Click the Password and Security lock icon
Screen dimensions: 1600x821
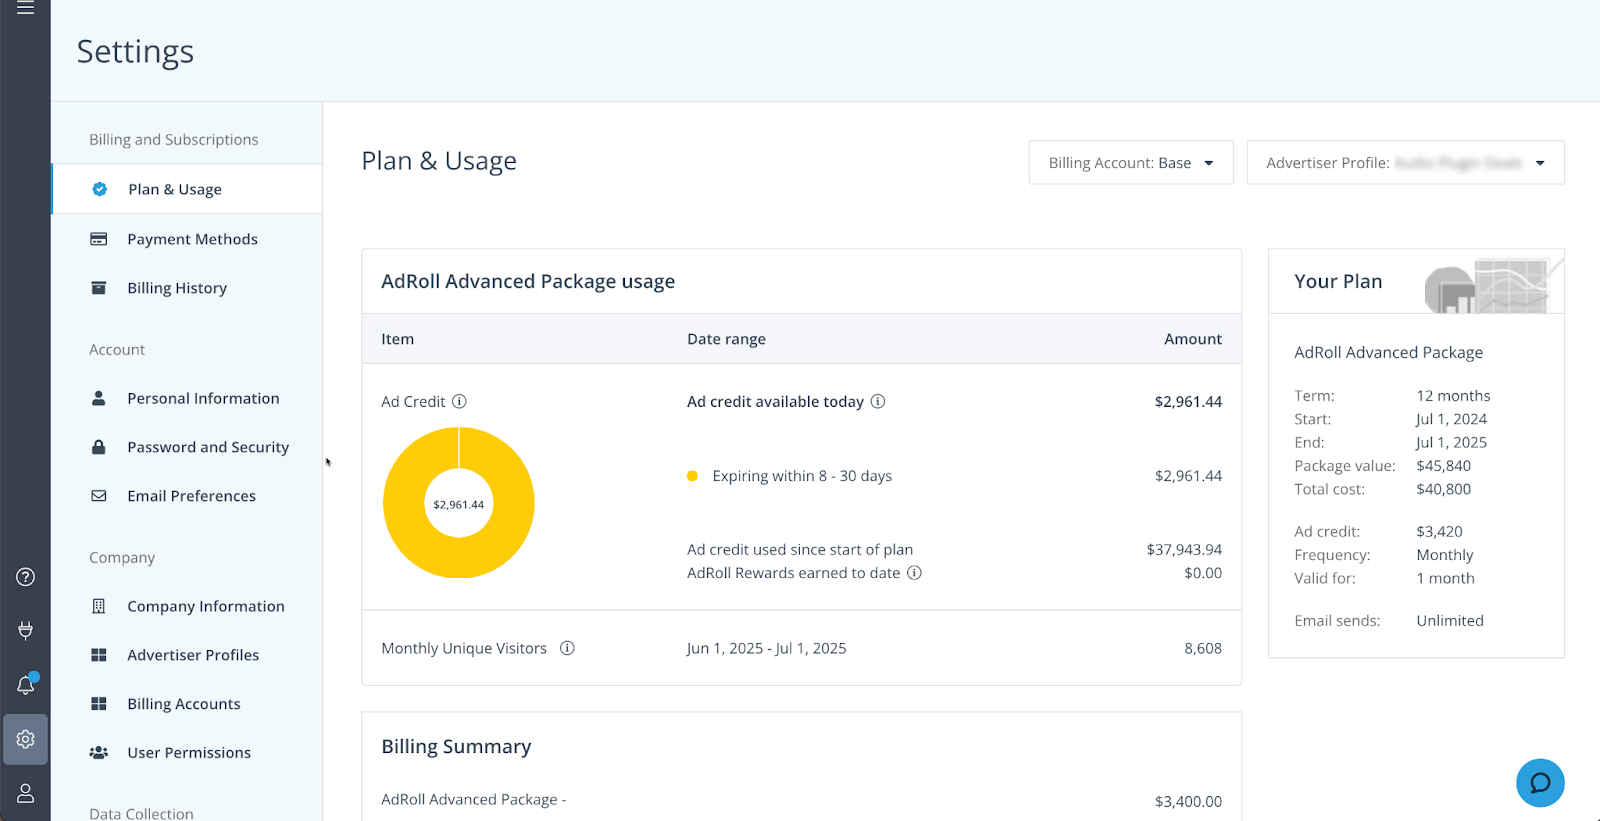point(99,447)
